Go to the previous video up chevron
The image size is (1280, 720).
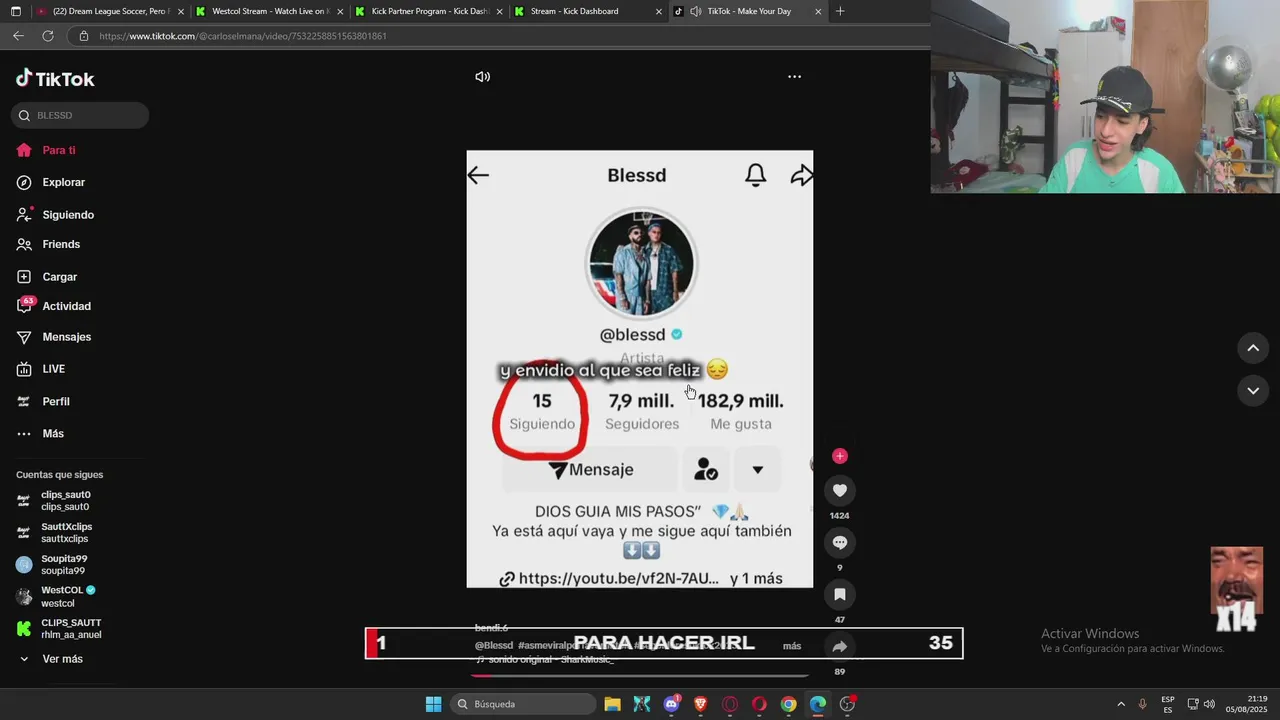[x=1253, y=348]
